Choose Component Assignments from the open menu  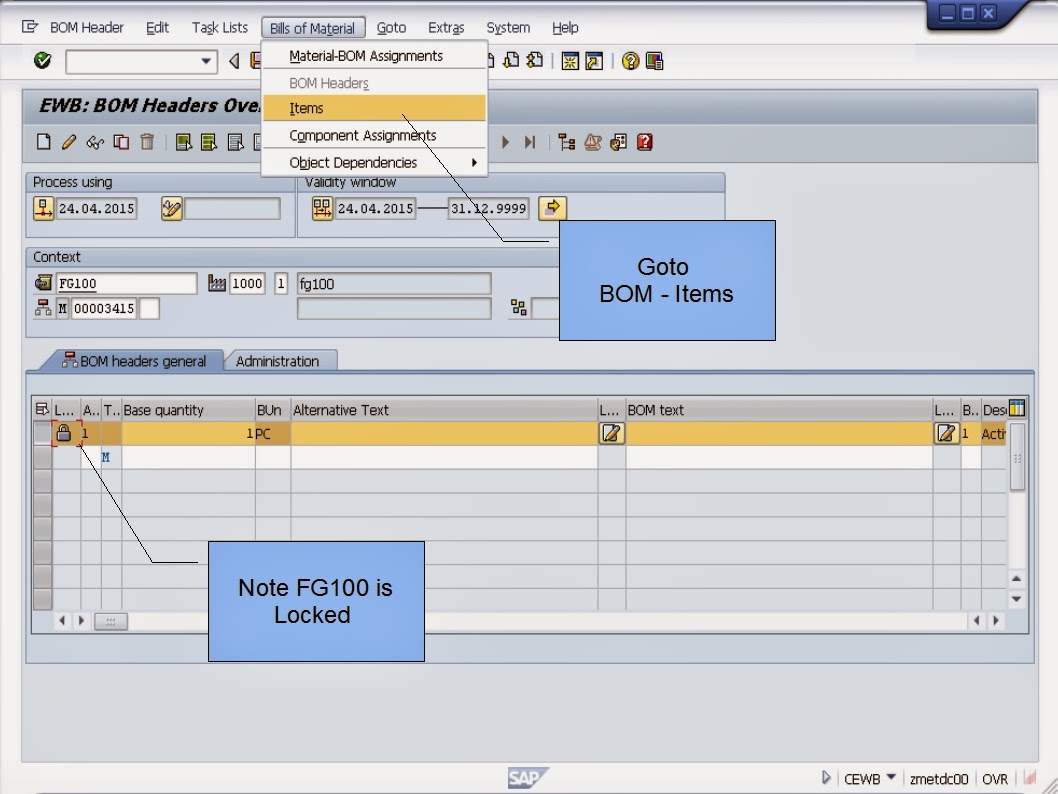click(363, 135)
